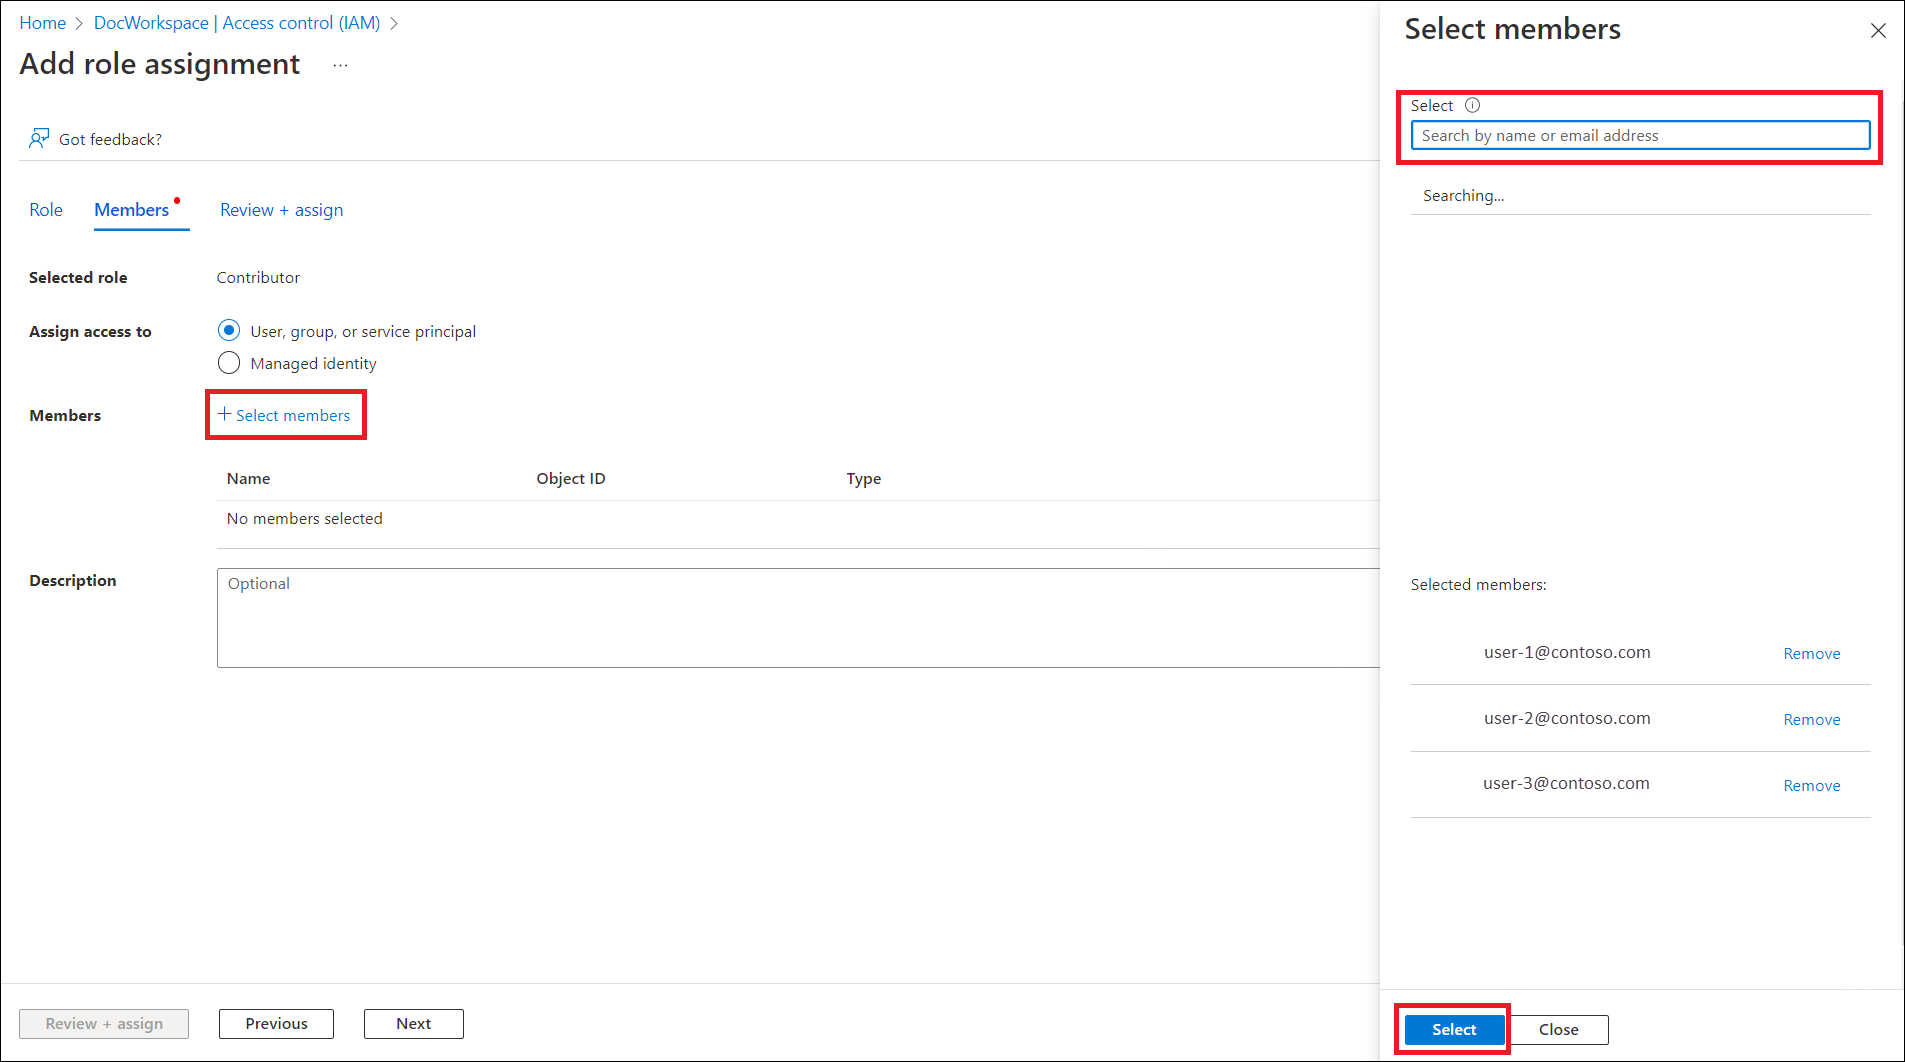Confirm with the Select button
Image resolution: width=1905 pixels, height=1062 pixels.
[x=1452, y=1029]
